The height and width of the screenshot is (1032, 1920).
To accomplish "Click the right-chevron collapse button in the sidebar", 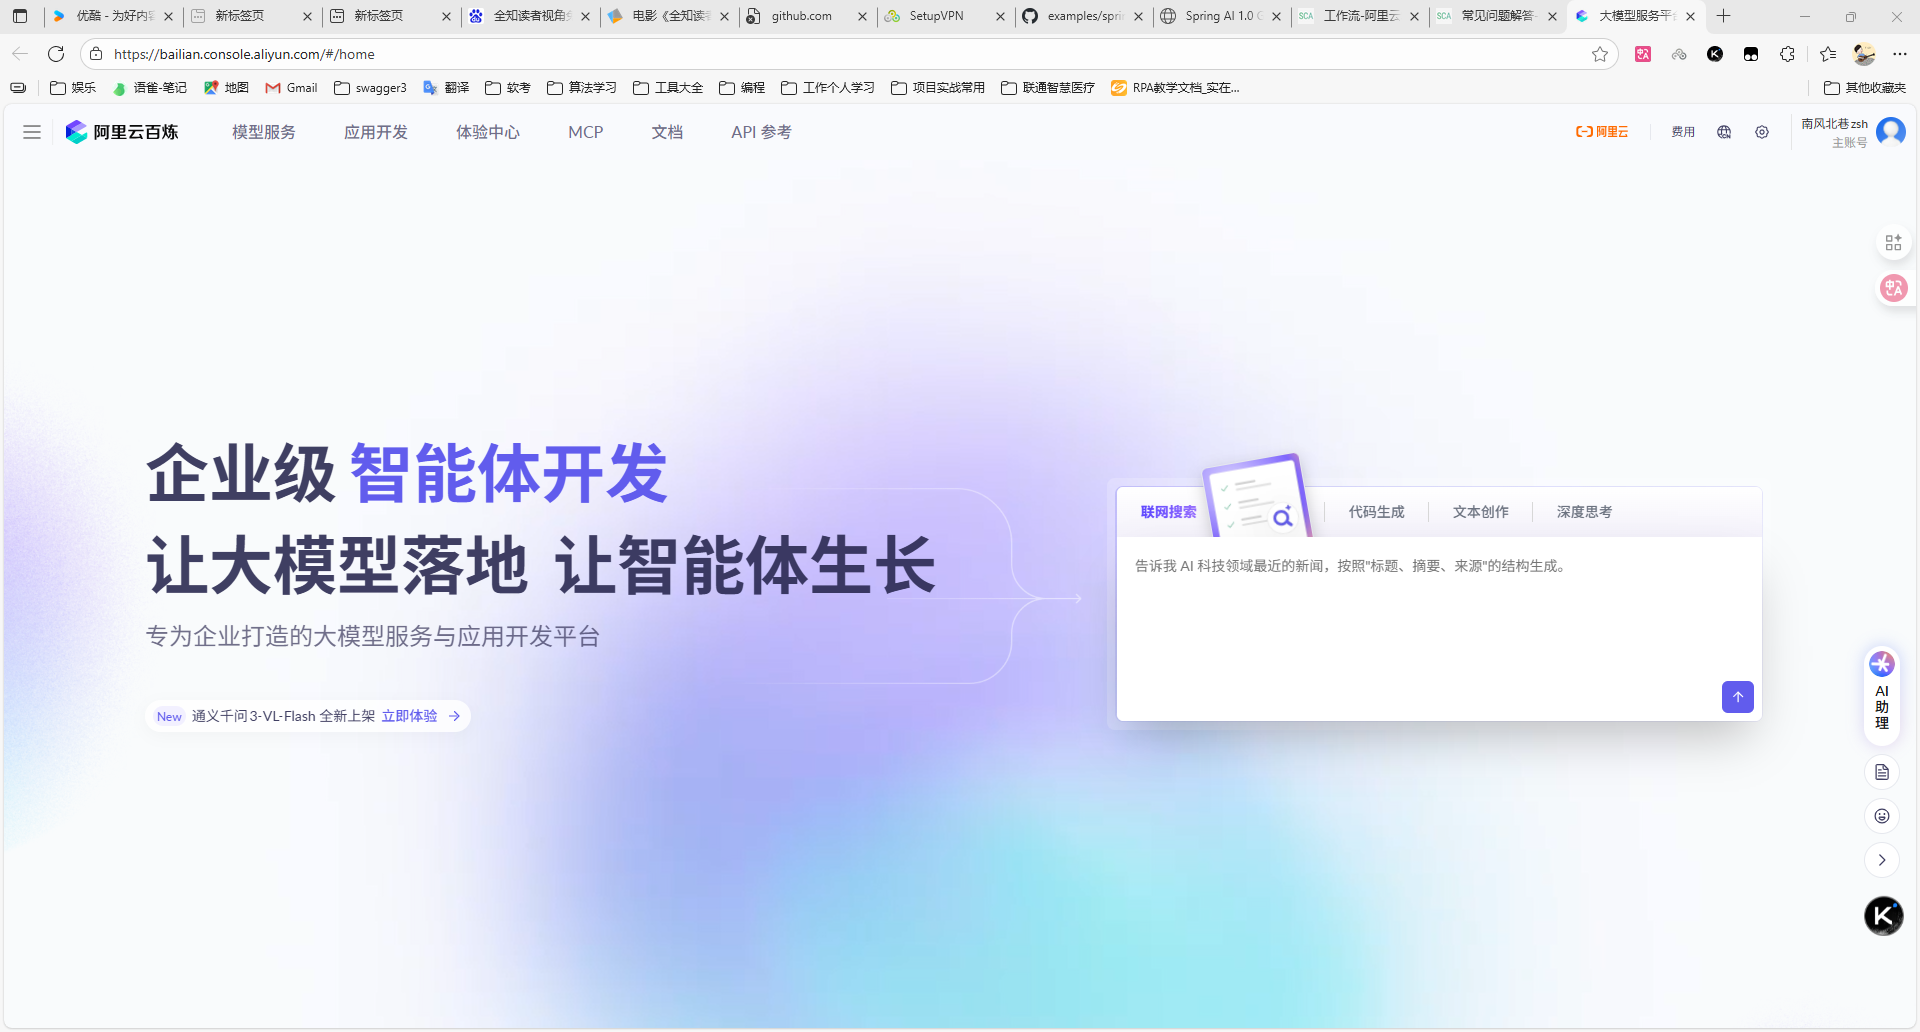I will click(1882, 860).
